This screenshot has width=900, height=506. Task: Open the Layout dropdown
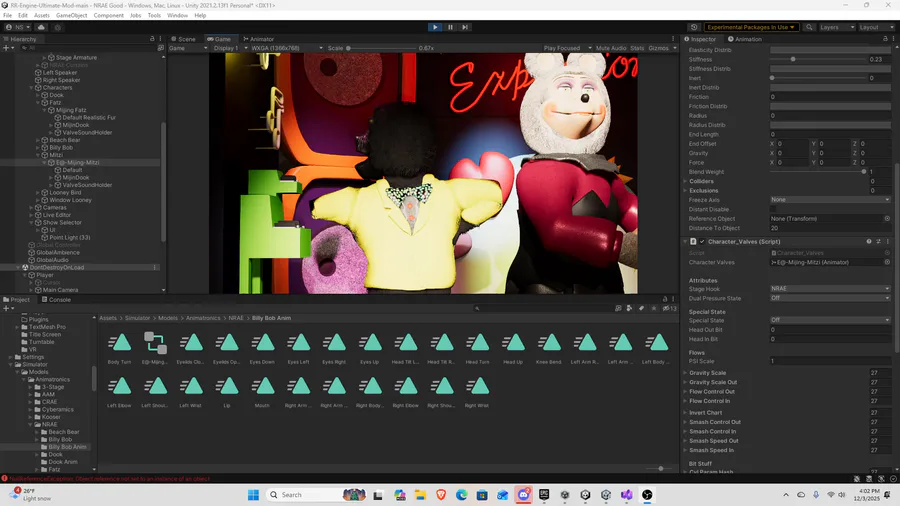point(876,27)
